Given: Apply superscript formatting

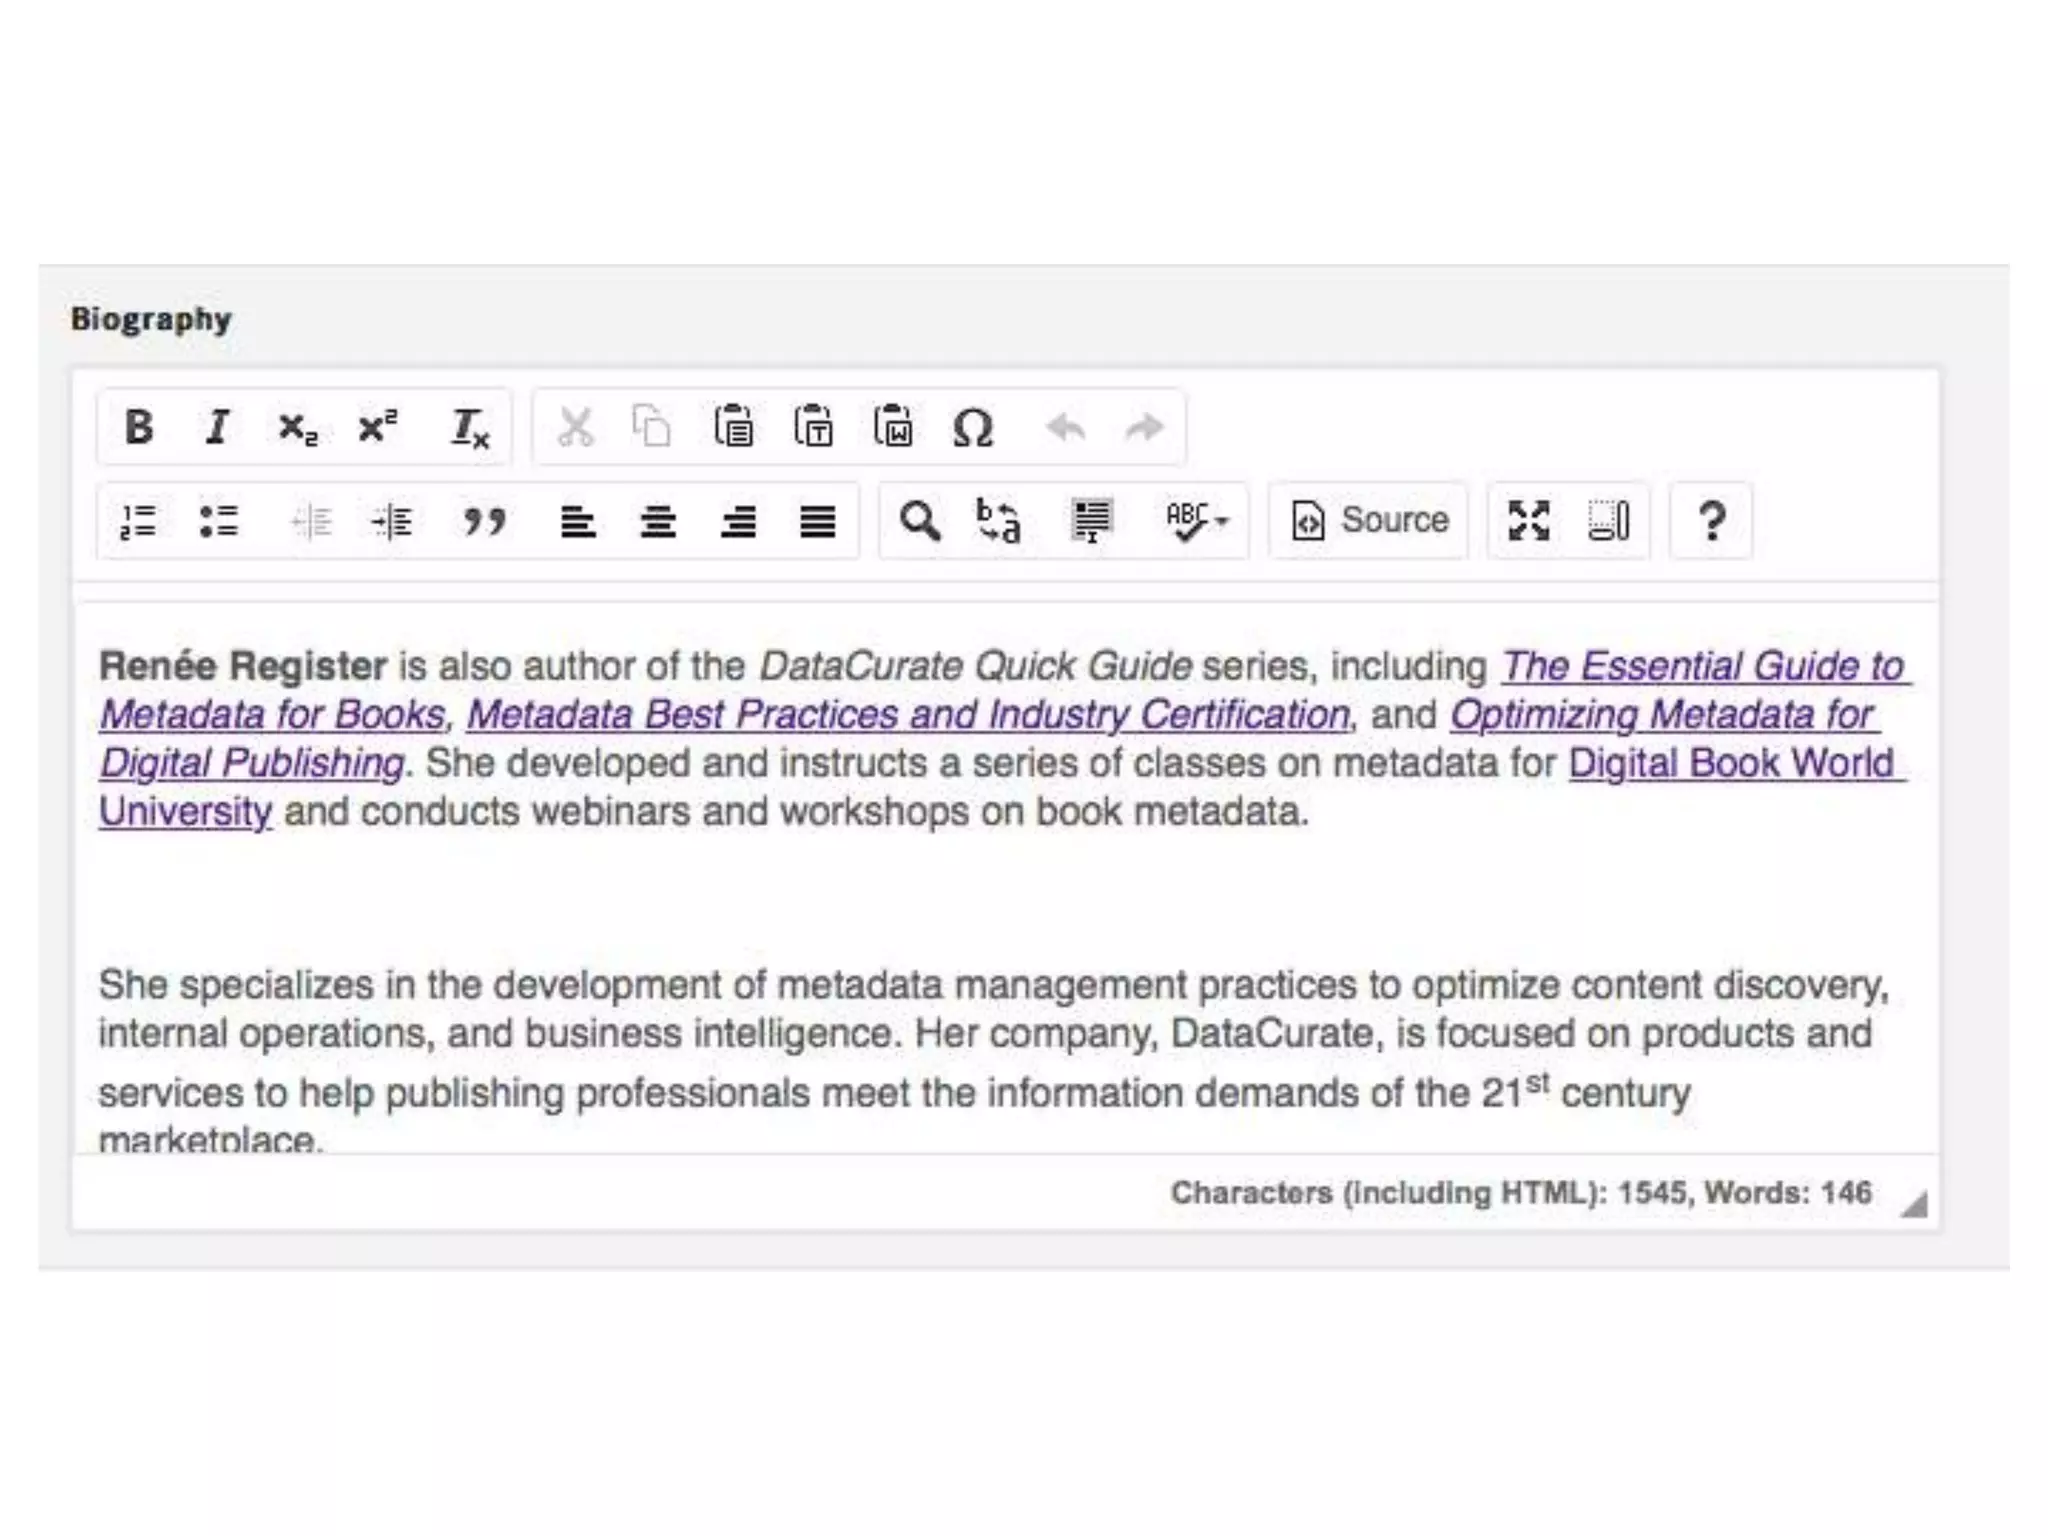Looking at the screenshot, I should pyautogui.click(x=377, y=427).
